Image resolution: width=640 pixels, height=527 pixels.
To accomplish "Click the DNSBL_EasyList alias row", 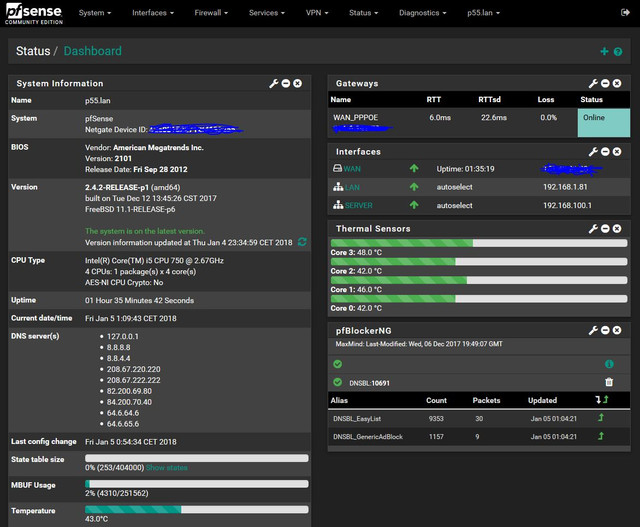I will (479, 418).
